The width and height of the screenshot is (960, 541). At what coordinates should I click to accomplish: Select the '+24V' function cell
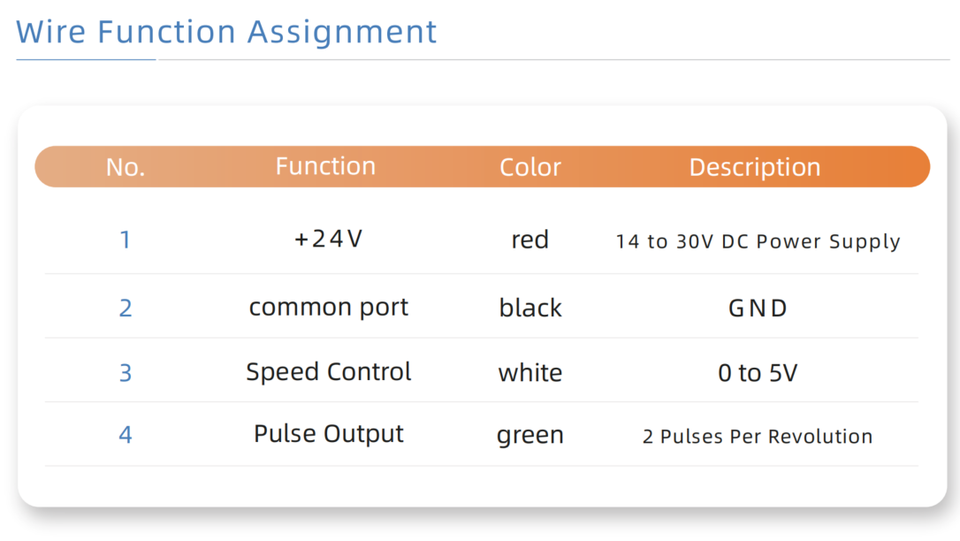328,240
